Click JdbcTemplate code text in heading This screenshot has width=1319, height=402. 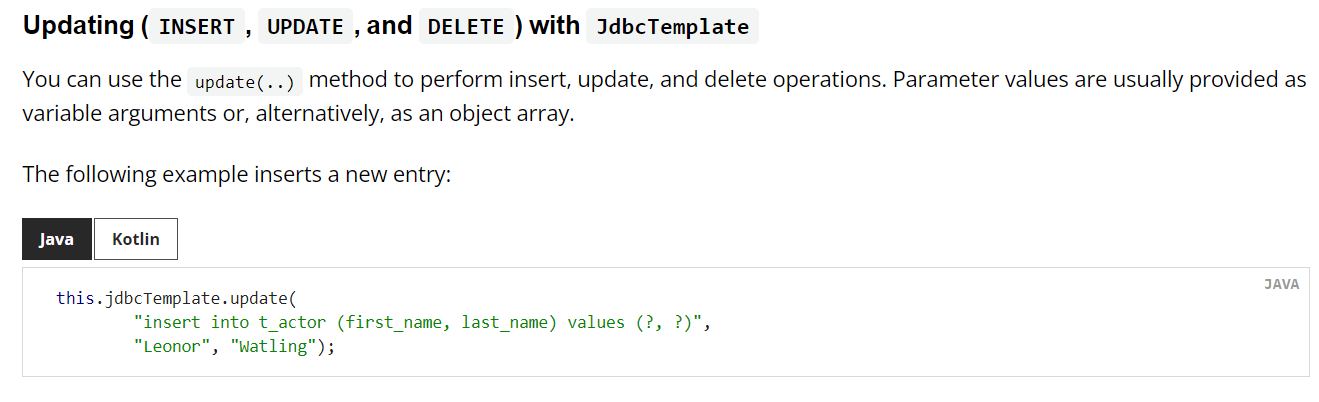pos(672,27)
